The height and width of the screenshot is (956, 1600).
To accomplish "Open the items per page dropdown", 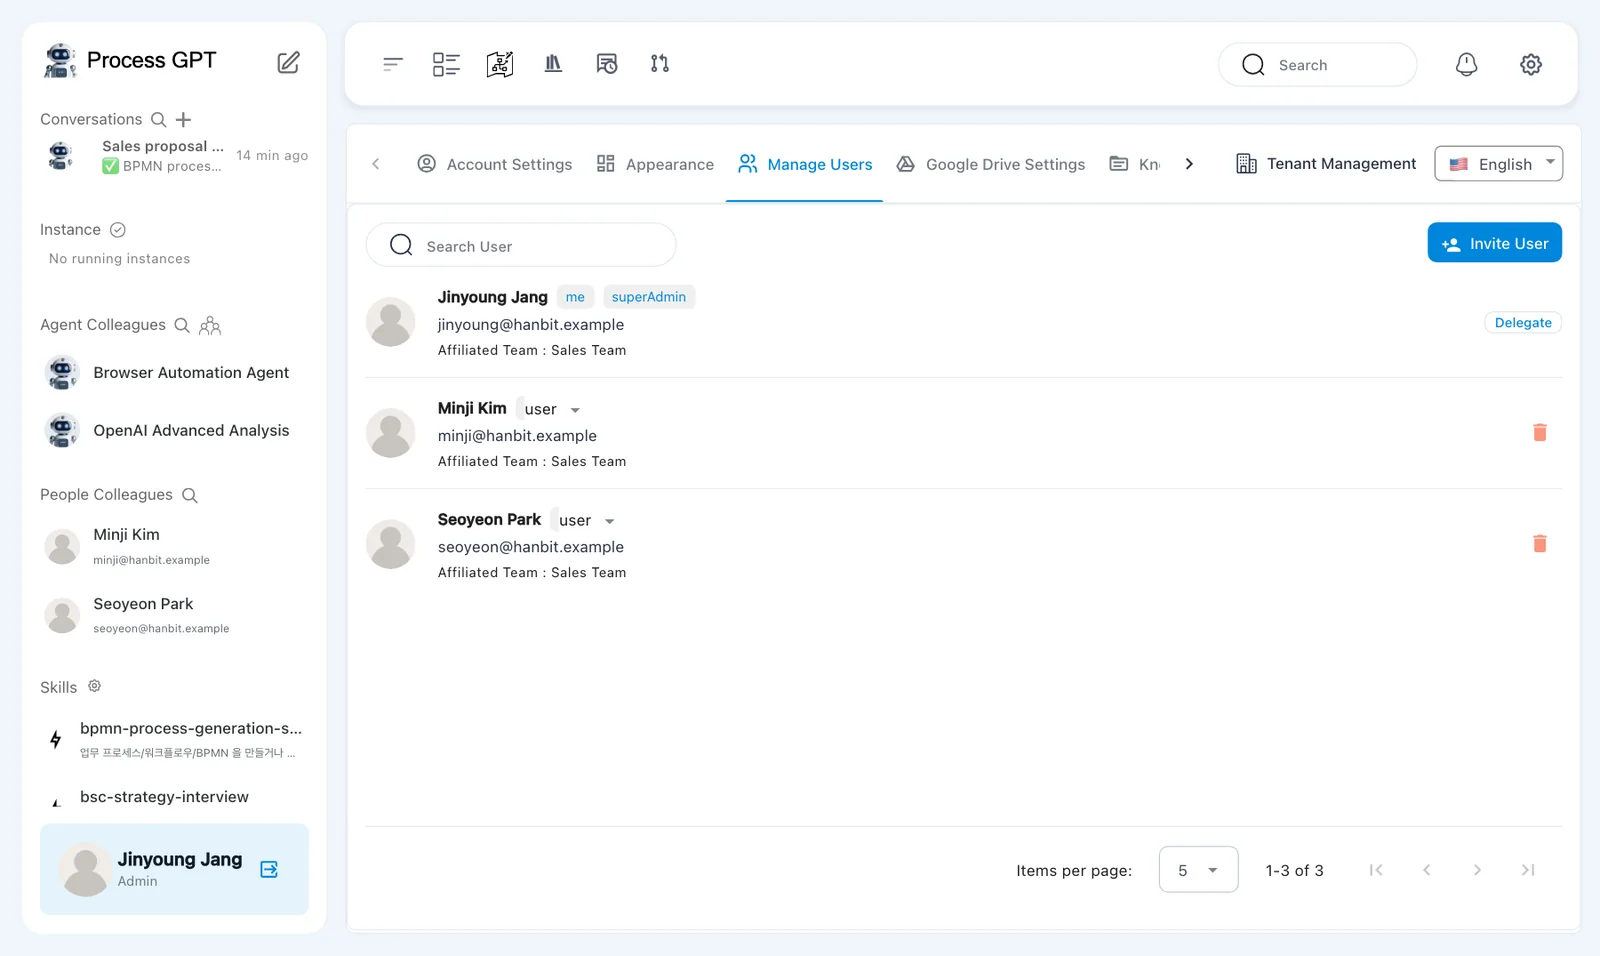I will point(1198,870).
